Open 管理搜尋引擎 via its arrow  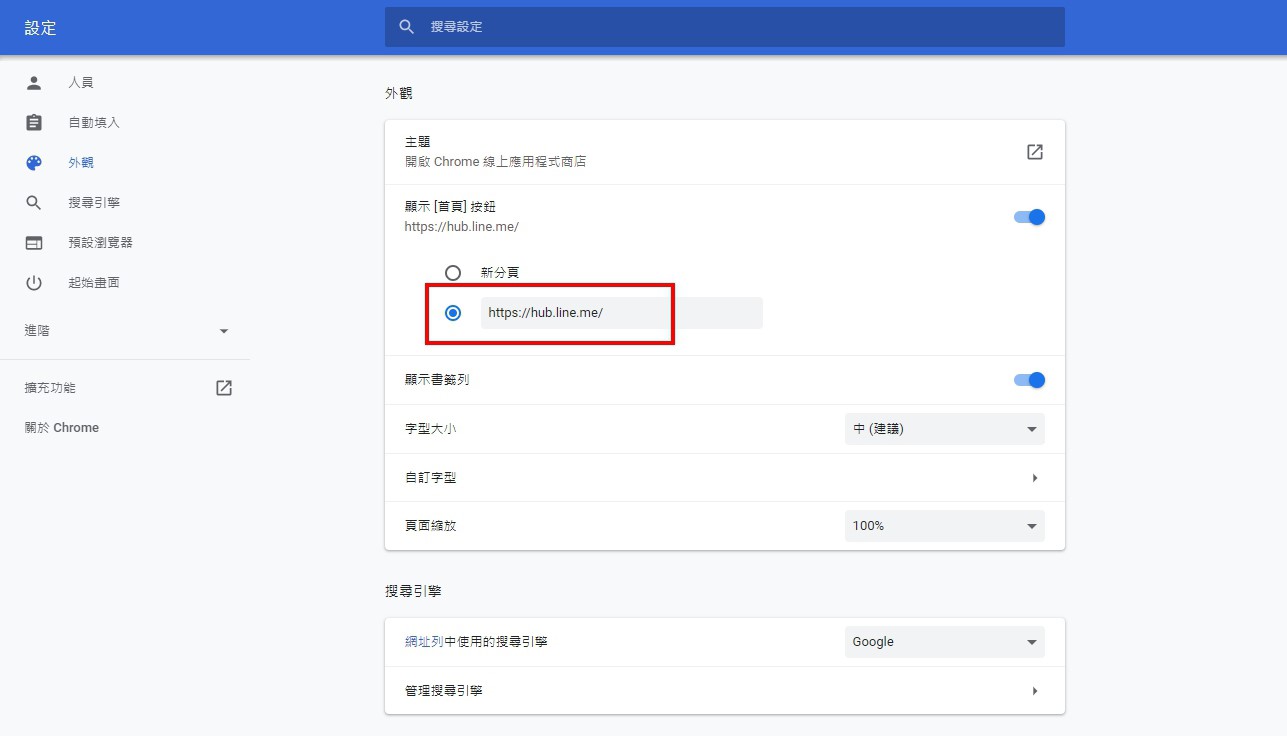pos(1035,691)
